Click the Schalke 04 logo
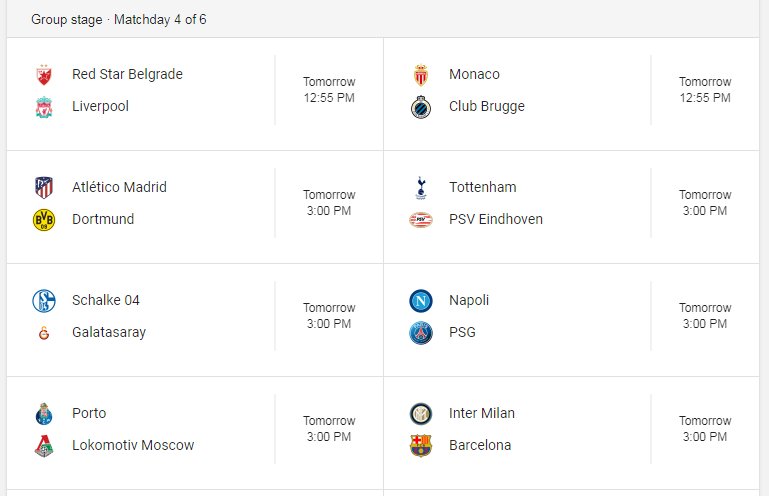769x496 pixels. click(44, 301)
